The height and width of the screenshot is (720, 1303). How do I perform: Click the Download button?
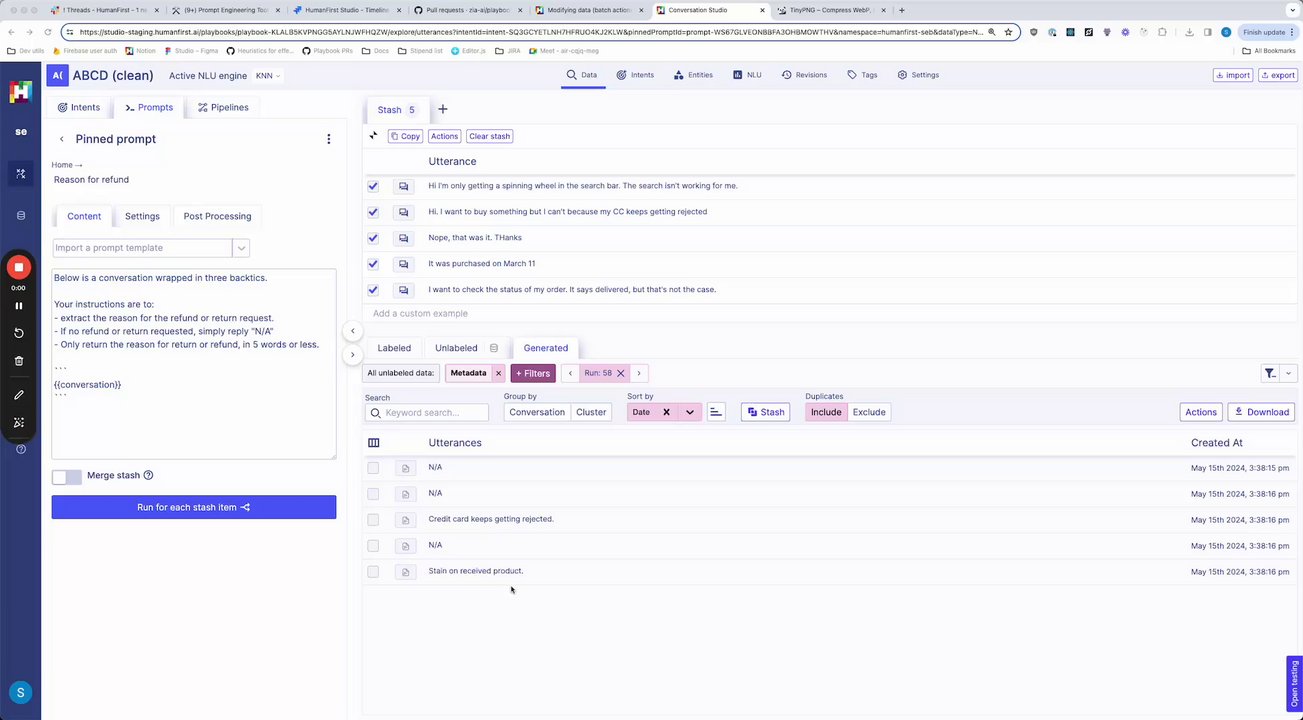pos(1262,412)
